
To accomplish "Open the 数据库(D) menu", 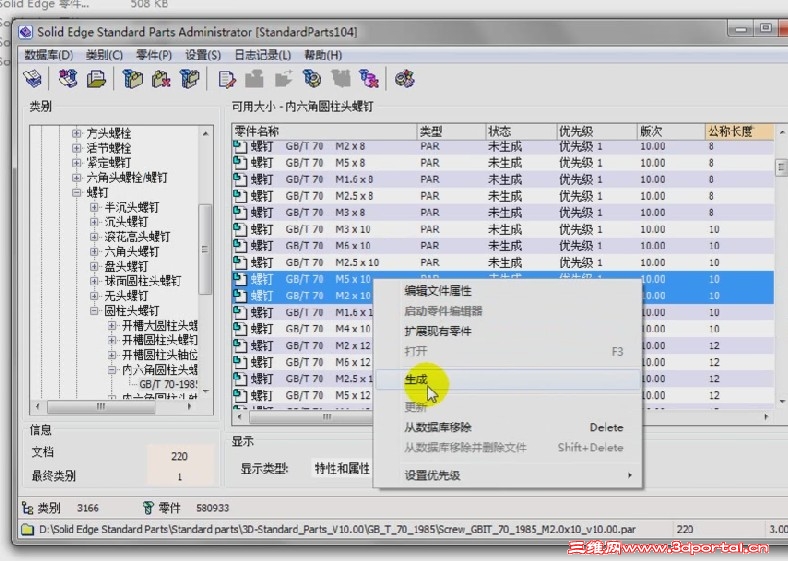I will 49,55.
